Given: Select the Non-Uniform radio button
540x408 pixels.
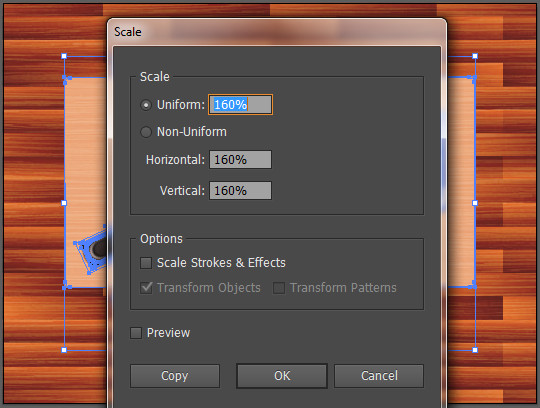Looking at the screenshot, I should click(146, 132).
